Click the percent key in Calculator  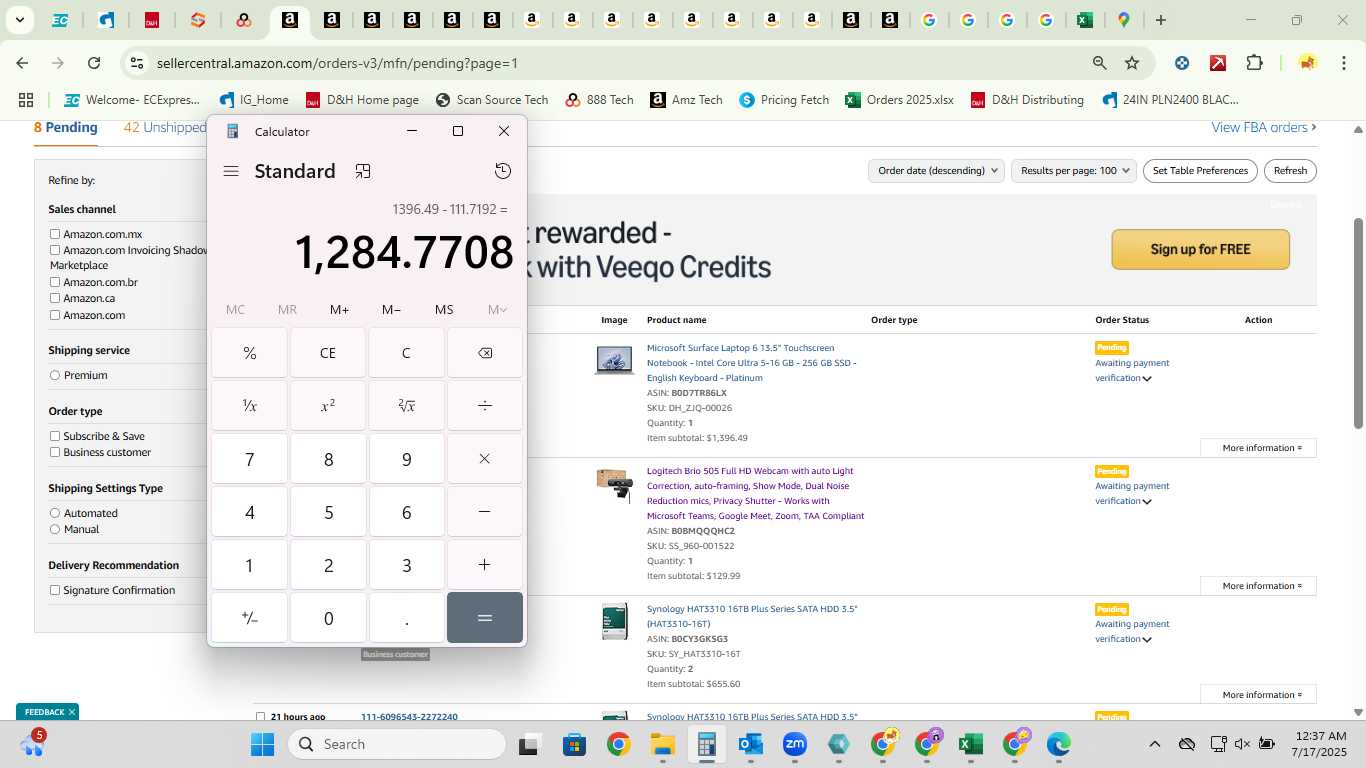(250, 353)
